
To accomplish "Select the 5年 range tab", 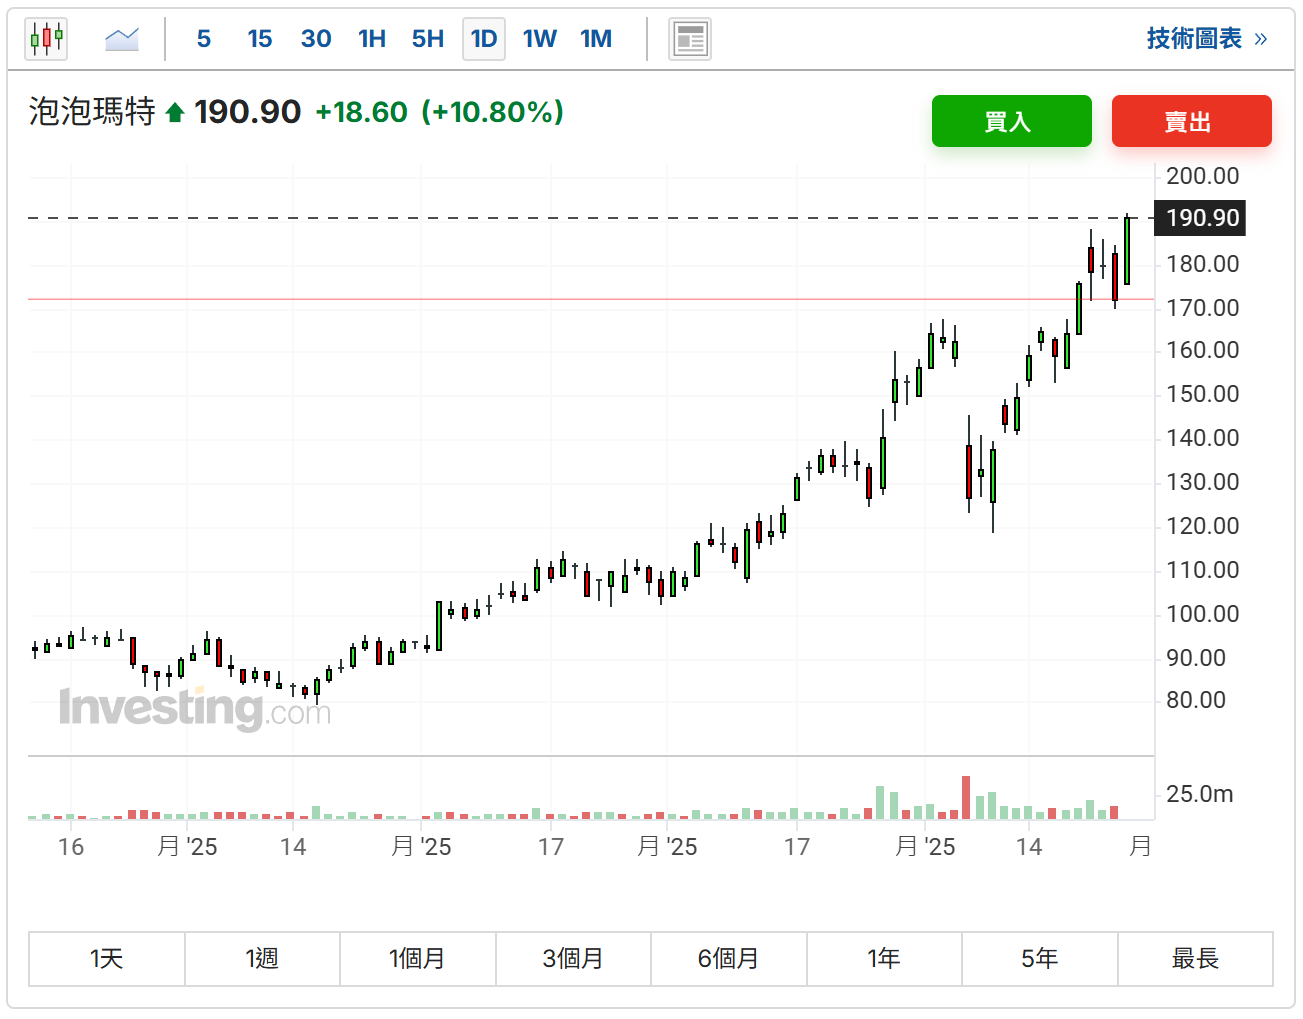I will 1040,959.
